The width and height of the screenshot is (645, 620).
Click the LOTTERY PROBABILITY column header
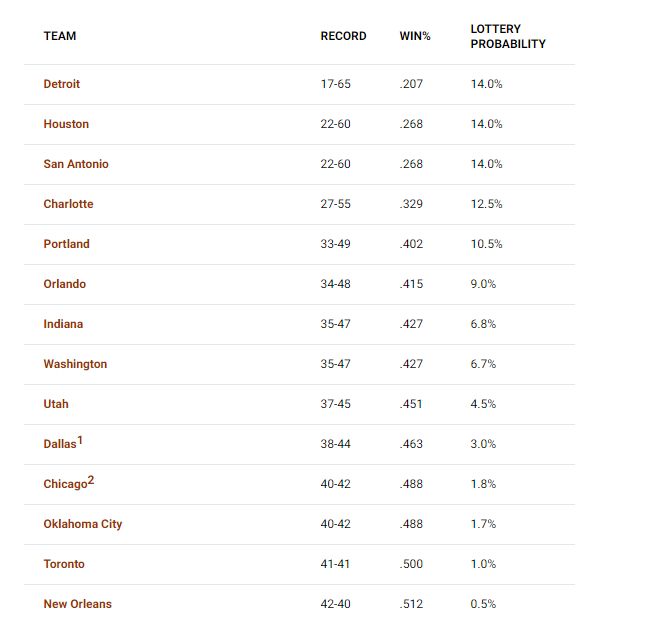click(x=508, y=37)
